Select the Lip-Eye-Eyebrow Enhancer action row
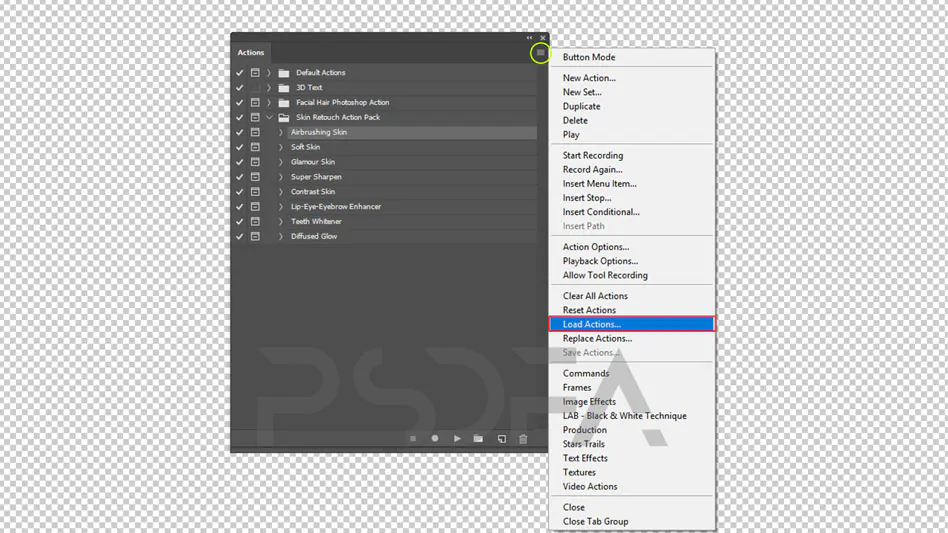The image size is (948, 533). (411, 207)
